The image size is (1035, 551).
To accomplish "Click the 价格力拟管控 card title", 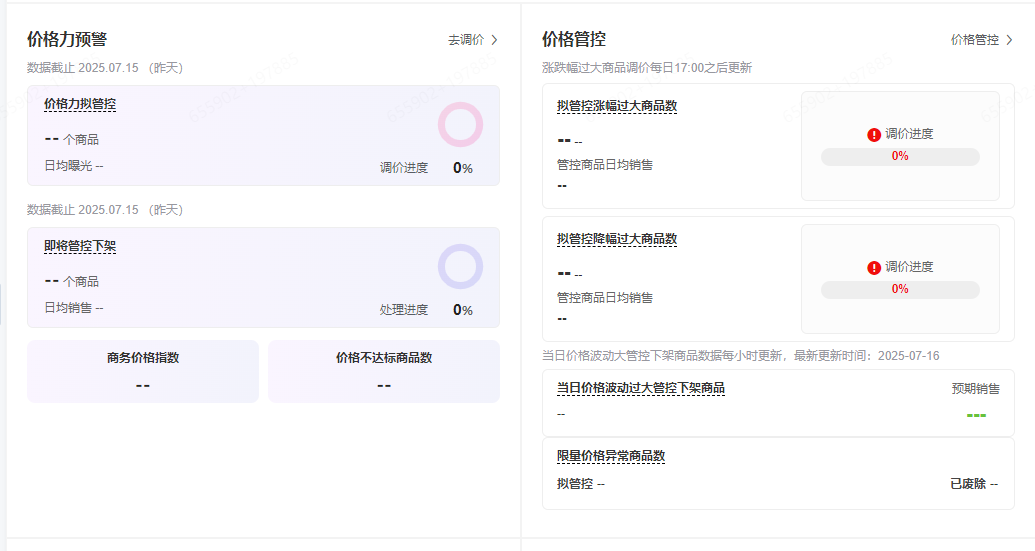I will pos(80,104).
